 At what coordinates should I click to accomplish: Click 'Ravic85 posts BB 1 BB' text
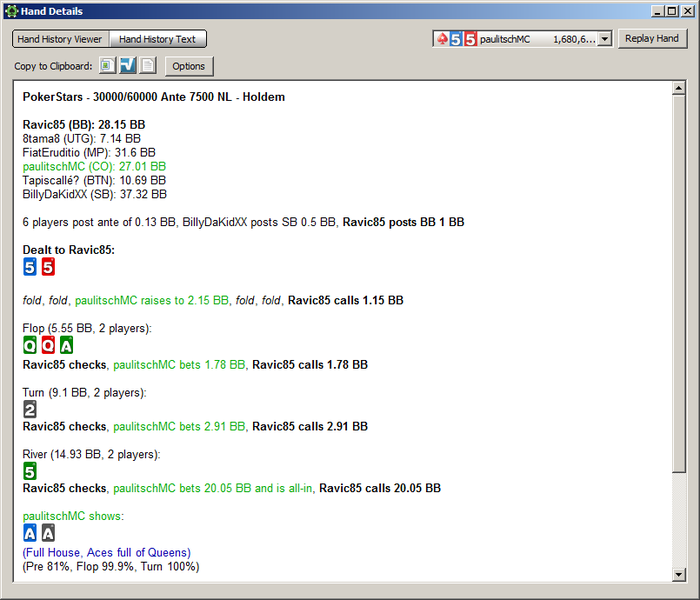pyautogui.click(x=404, y=222)
